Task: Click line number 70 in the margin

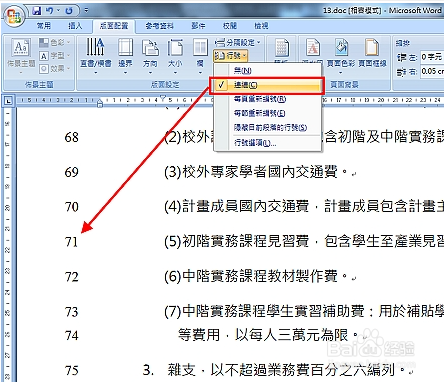Action: tap(72, 207)
